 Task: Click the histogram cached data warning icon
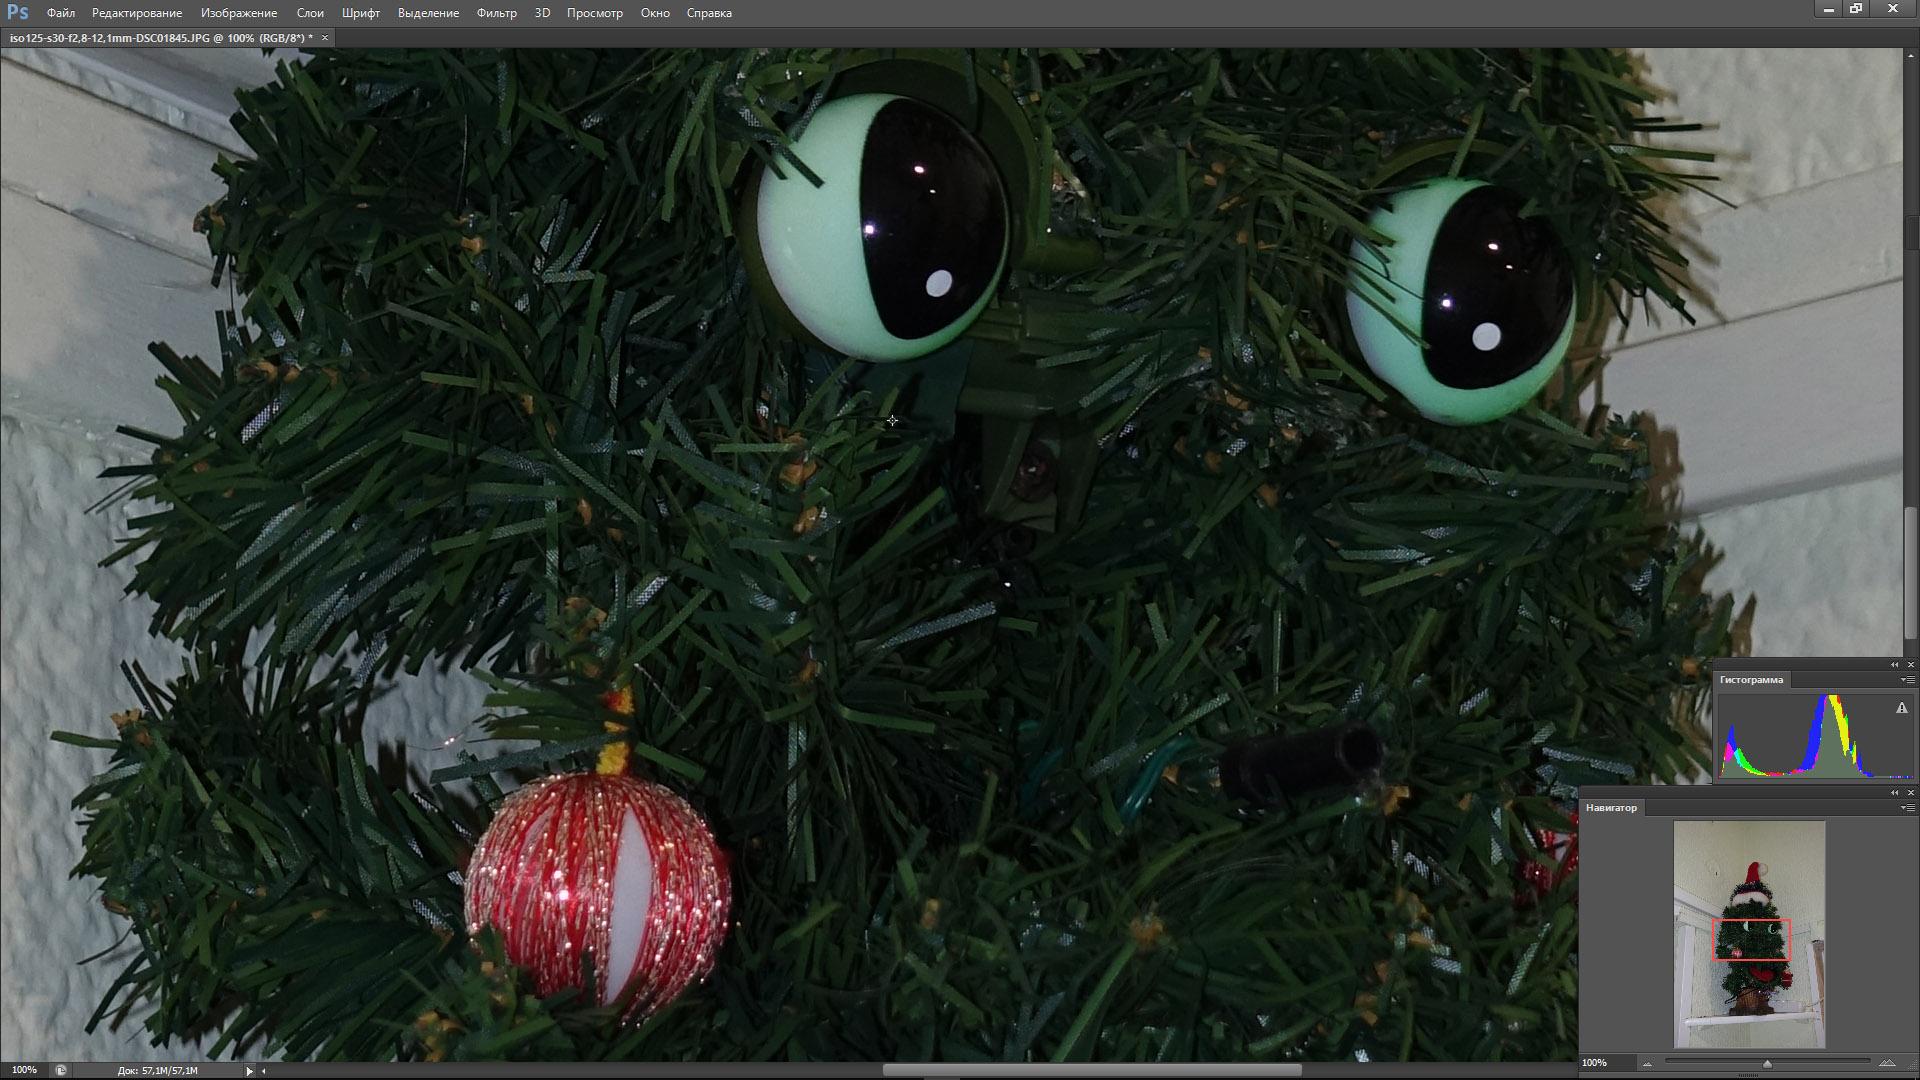pyautogui.click(x=1901, y=708)
